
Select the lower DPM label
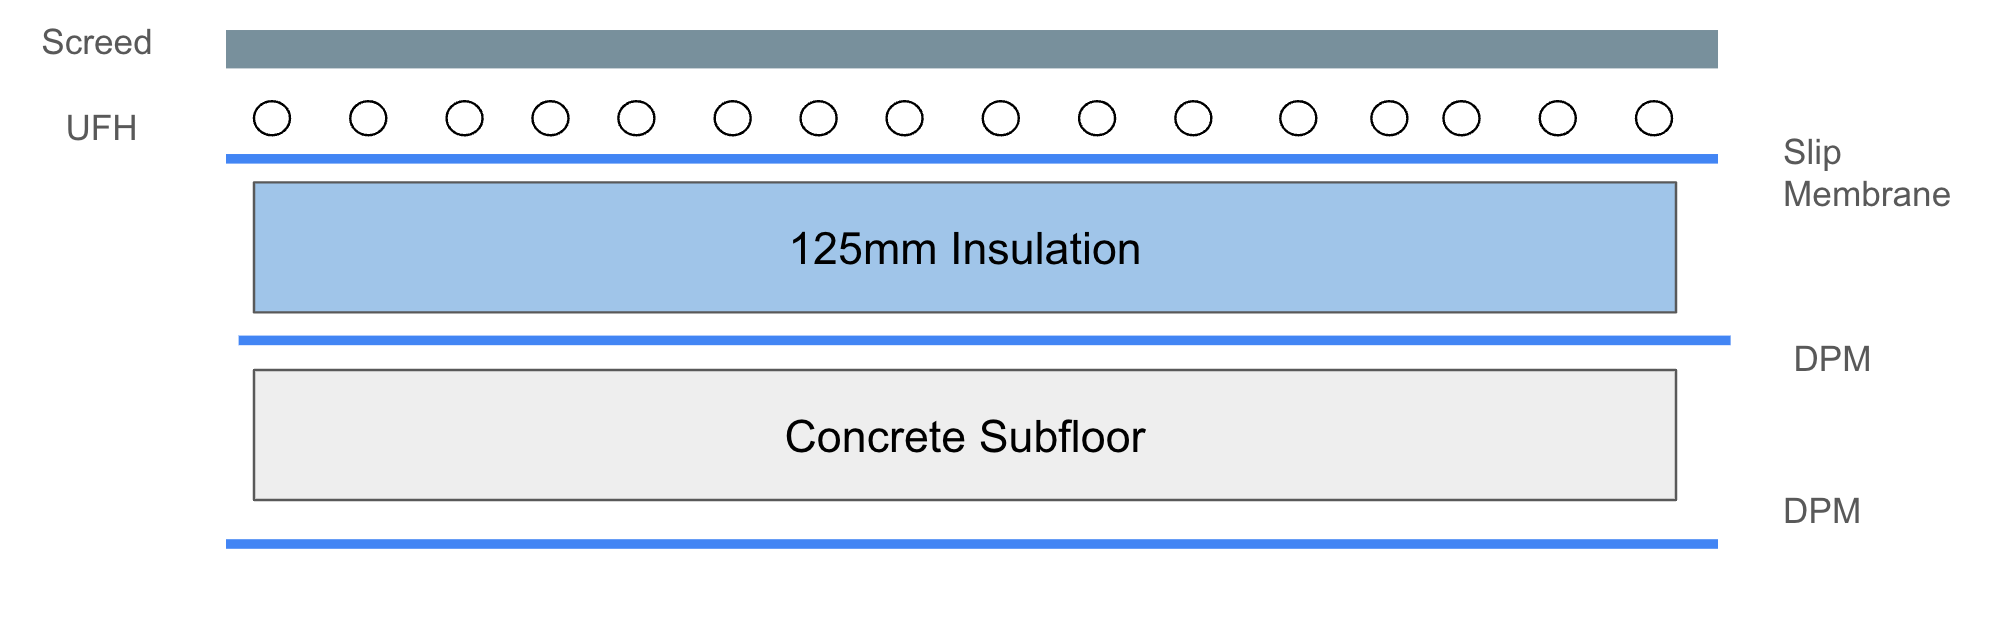1822,511
